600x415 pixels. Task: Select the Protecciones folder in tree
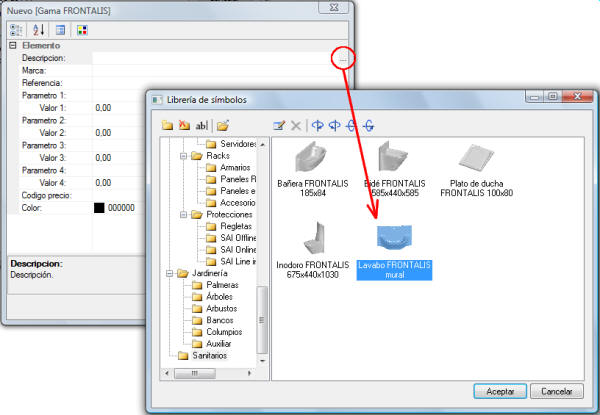coord(222,215)
